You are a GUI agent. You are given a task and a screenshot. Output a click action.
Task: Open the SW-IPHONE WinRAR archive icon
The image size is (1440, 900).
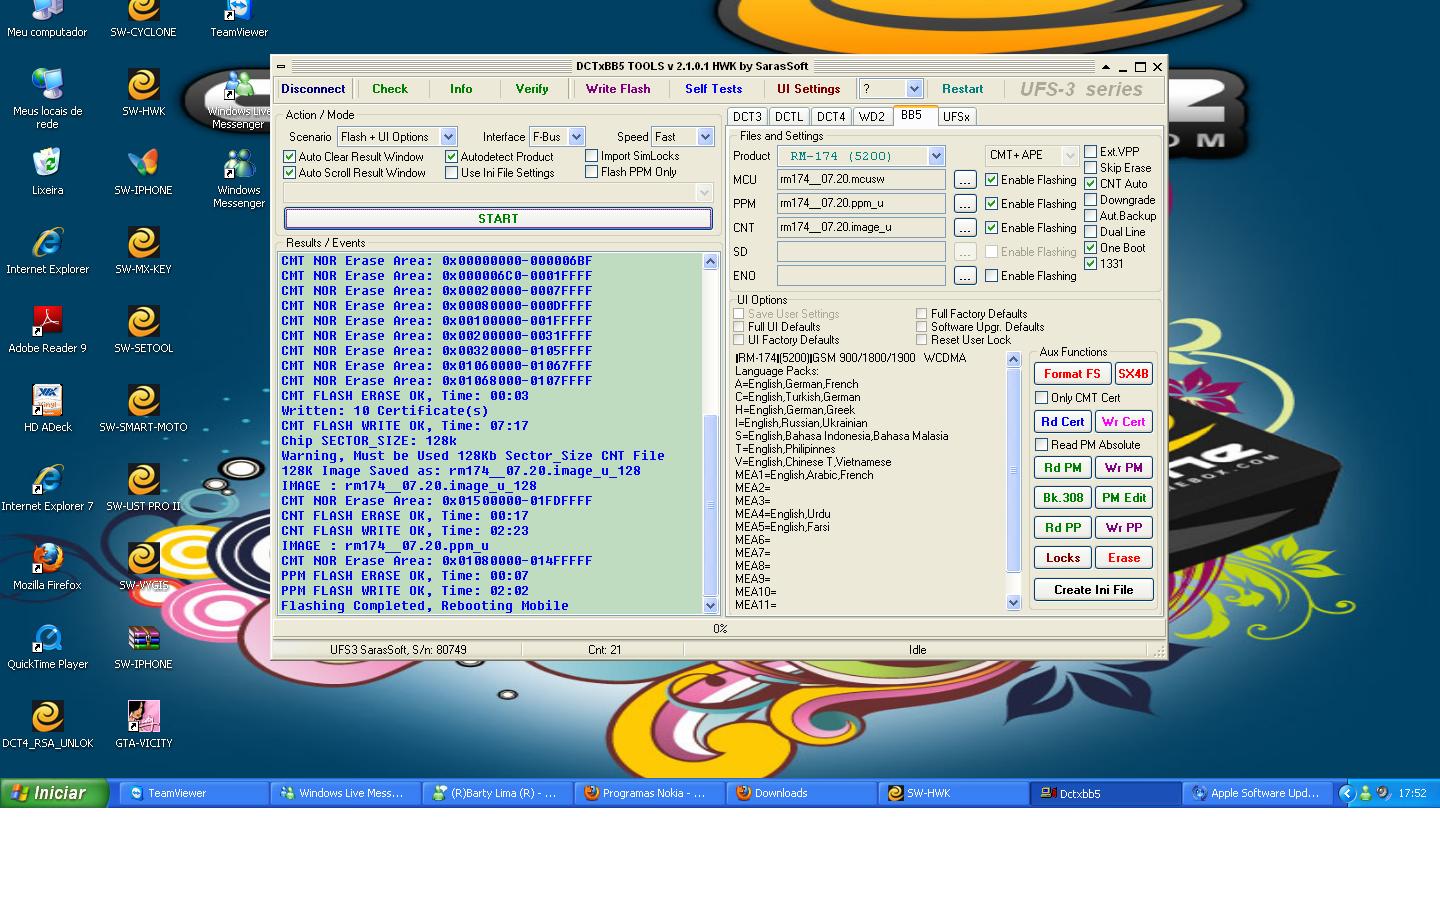point(143,644)
